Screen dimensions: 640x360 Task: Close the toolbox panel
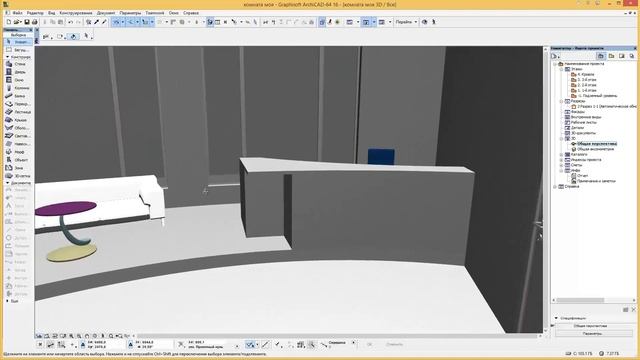31,30
